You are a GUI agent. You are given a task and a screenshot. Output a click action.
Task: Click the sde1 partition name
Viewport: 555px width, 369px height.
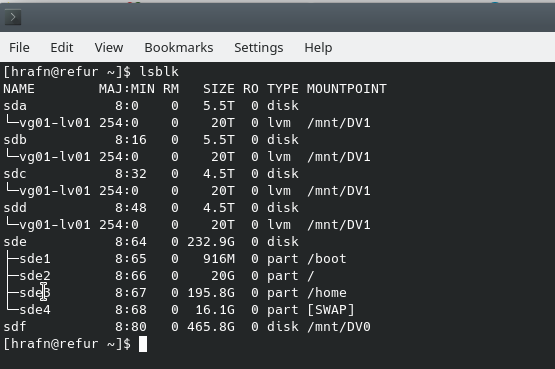[35, 259]
